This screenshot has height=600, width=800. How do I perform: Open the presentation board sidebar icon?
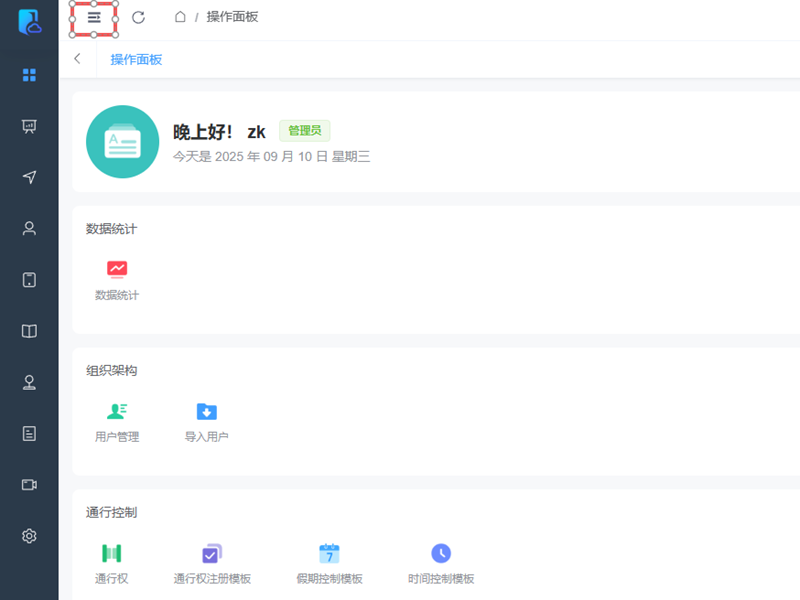coord(29,126)
